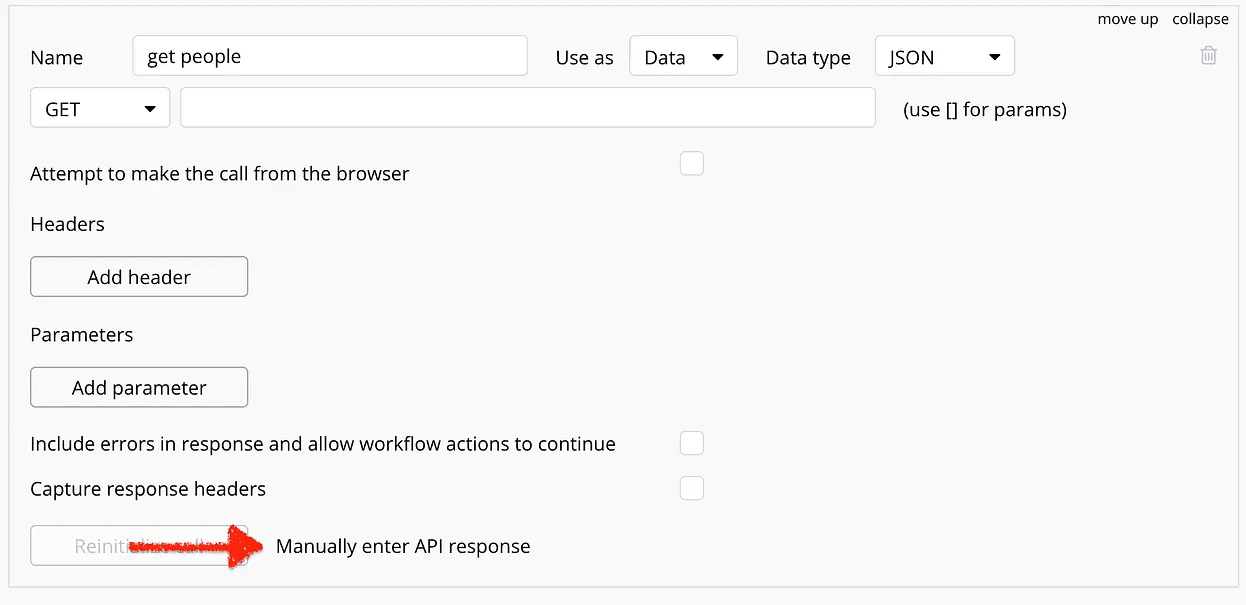Image resolution: width=1246 pixels, height=605 pixels.
Task: Click the 'move up' link
Action: 1128,19
